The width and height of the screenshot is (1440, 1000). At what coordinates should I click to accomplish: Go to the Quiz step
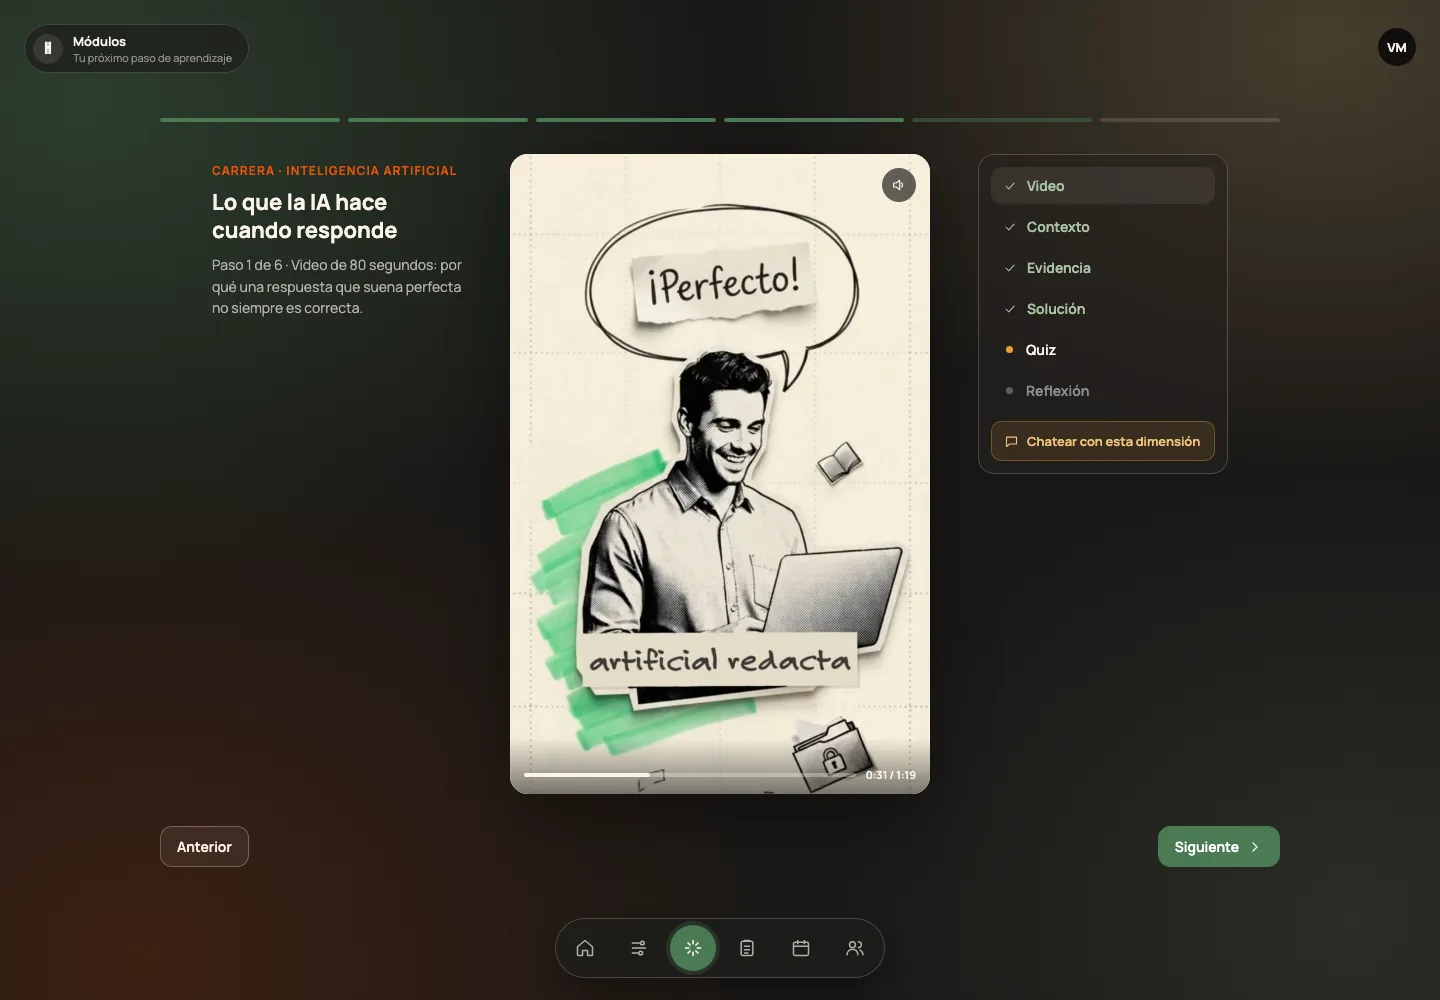coord(1103,350)
